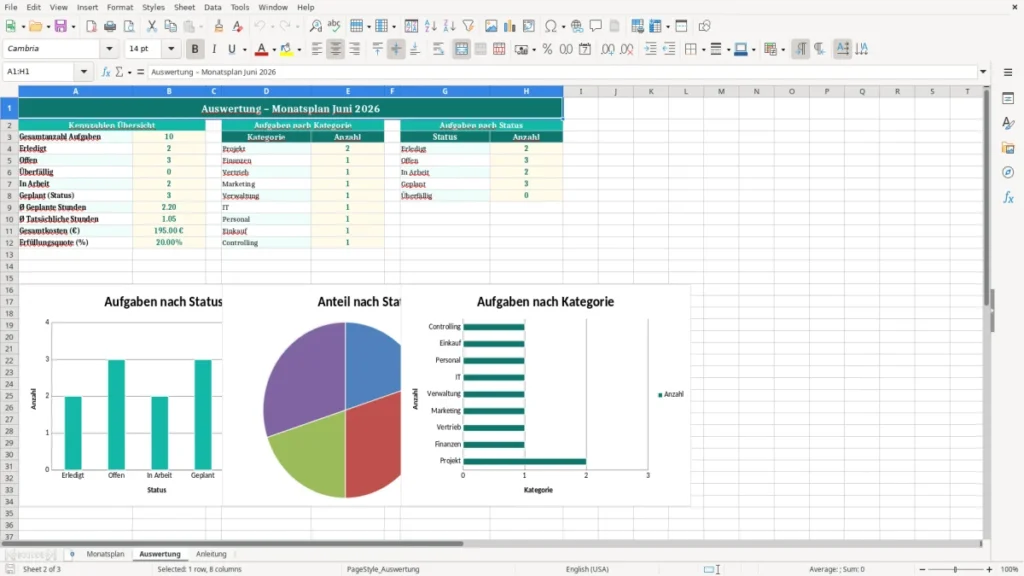Insert an image from toolbar
The image size is (1024, 576).
coord(491,26)
